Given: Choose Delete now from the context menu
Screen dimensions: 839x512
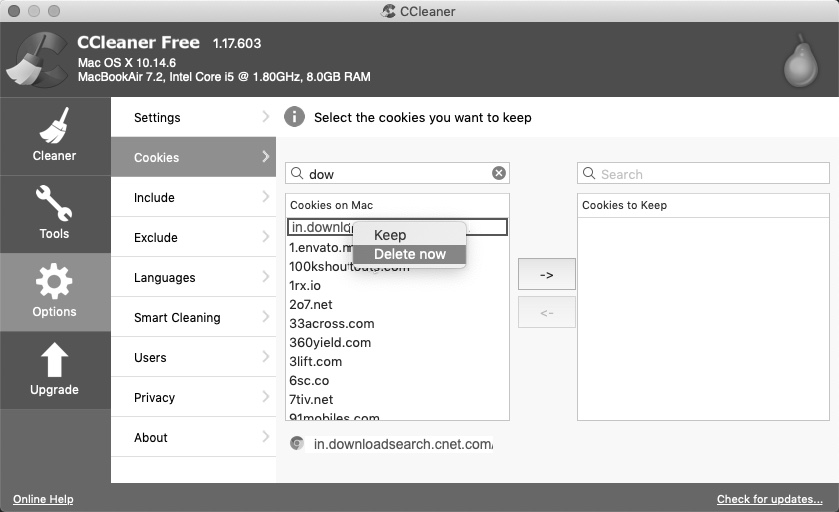Looking at the screenshot, I should coord(409,254).
